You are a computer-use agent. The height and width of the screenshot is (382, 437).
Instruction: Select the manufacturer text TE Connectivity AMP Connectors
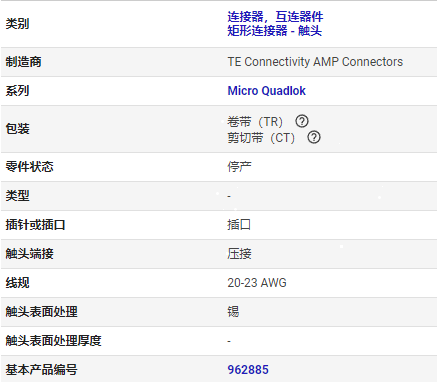click(315, 62)
